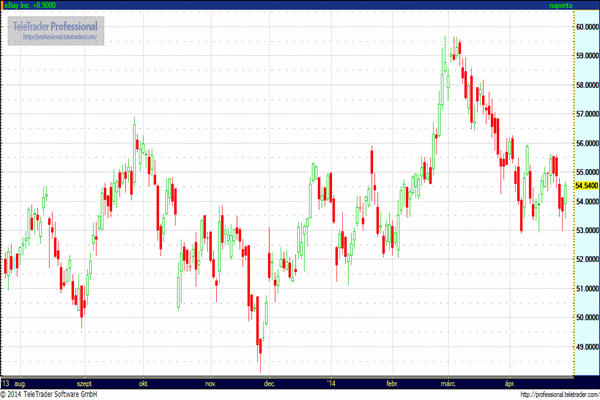Select the ápr. marker on time axis

tap(510, 383)
